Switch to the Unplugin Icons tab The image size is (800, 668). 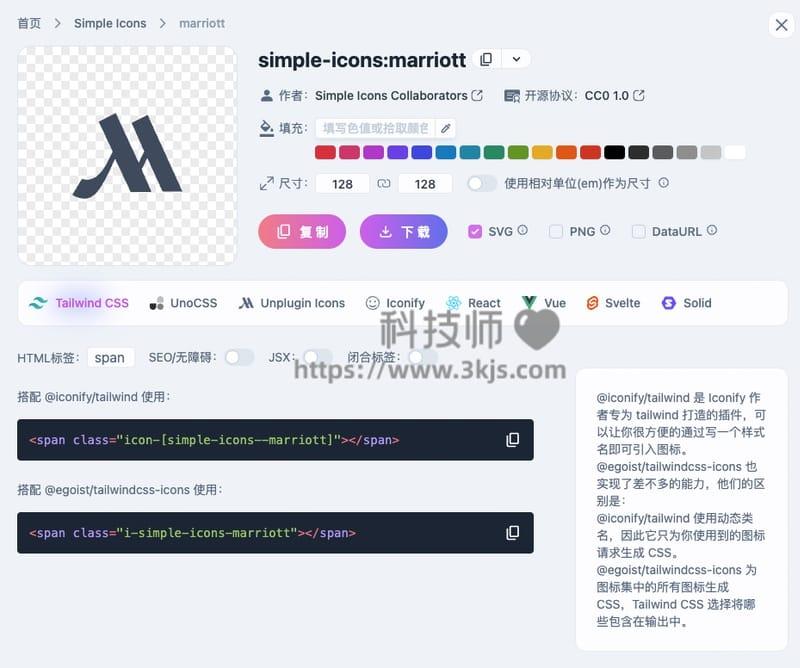coord(292,303)
